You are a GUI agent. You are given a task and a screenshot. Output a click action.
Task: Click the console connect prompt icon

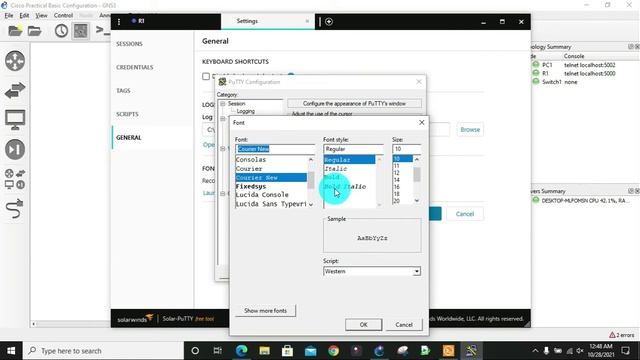[x=102, y=30]
